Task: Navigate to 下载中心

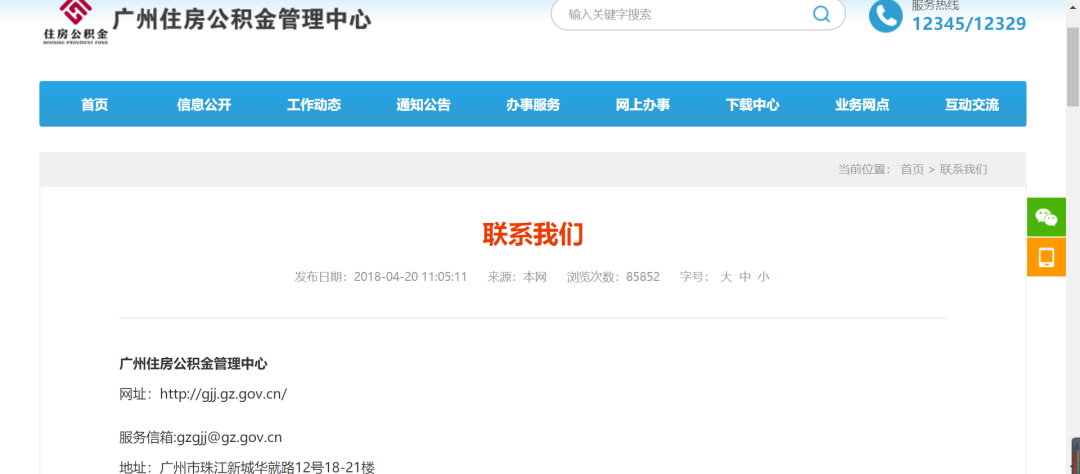Action: pos(752,105)
